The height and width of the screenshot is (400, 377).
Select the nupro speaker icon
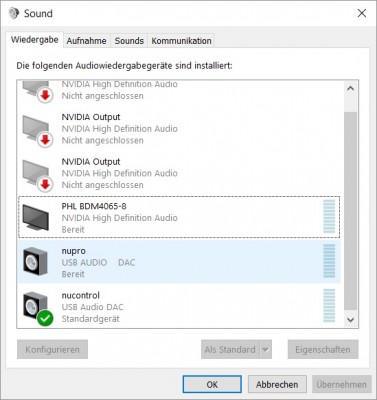[x=35, y=262]
